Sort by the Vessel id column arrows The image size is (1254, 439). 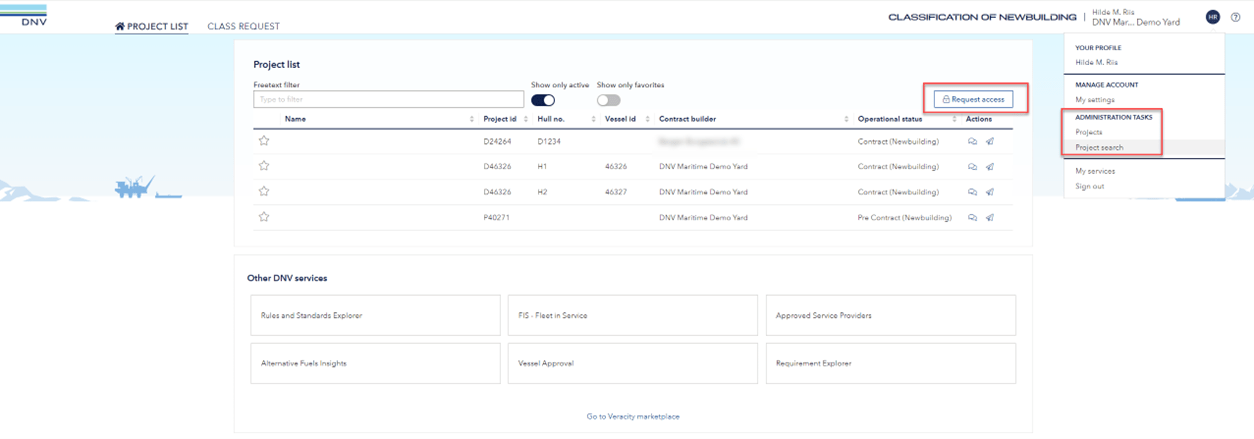click(646, 119)
